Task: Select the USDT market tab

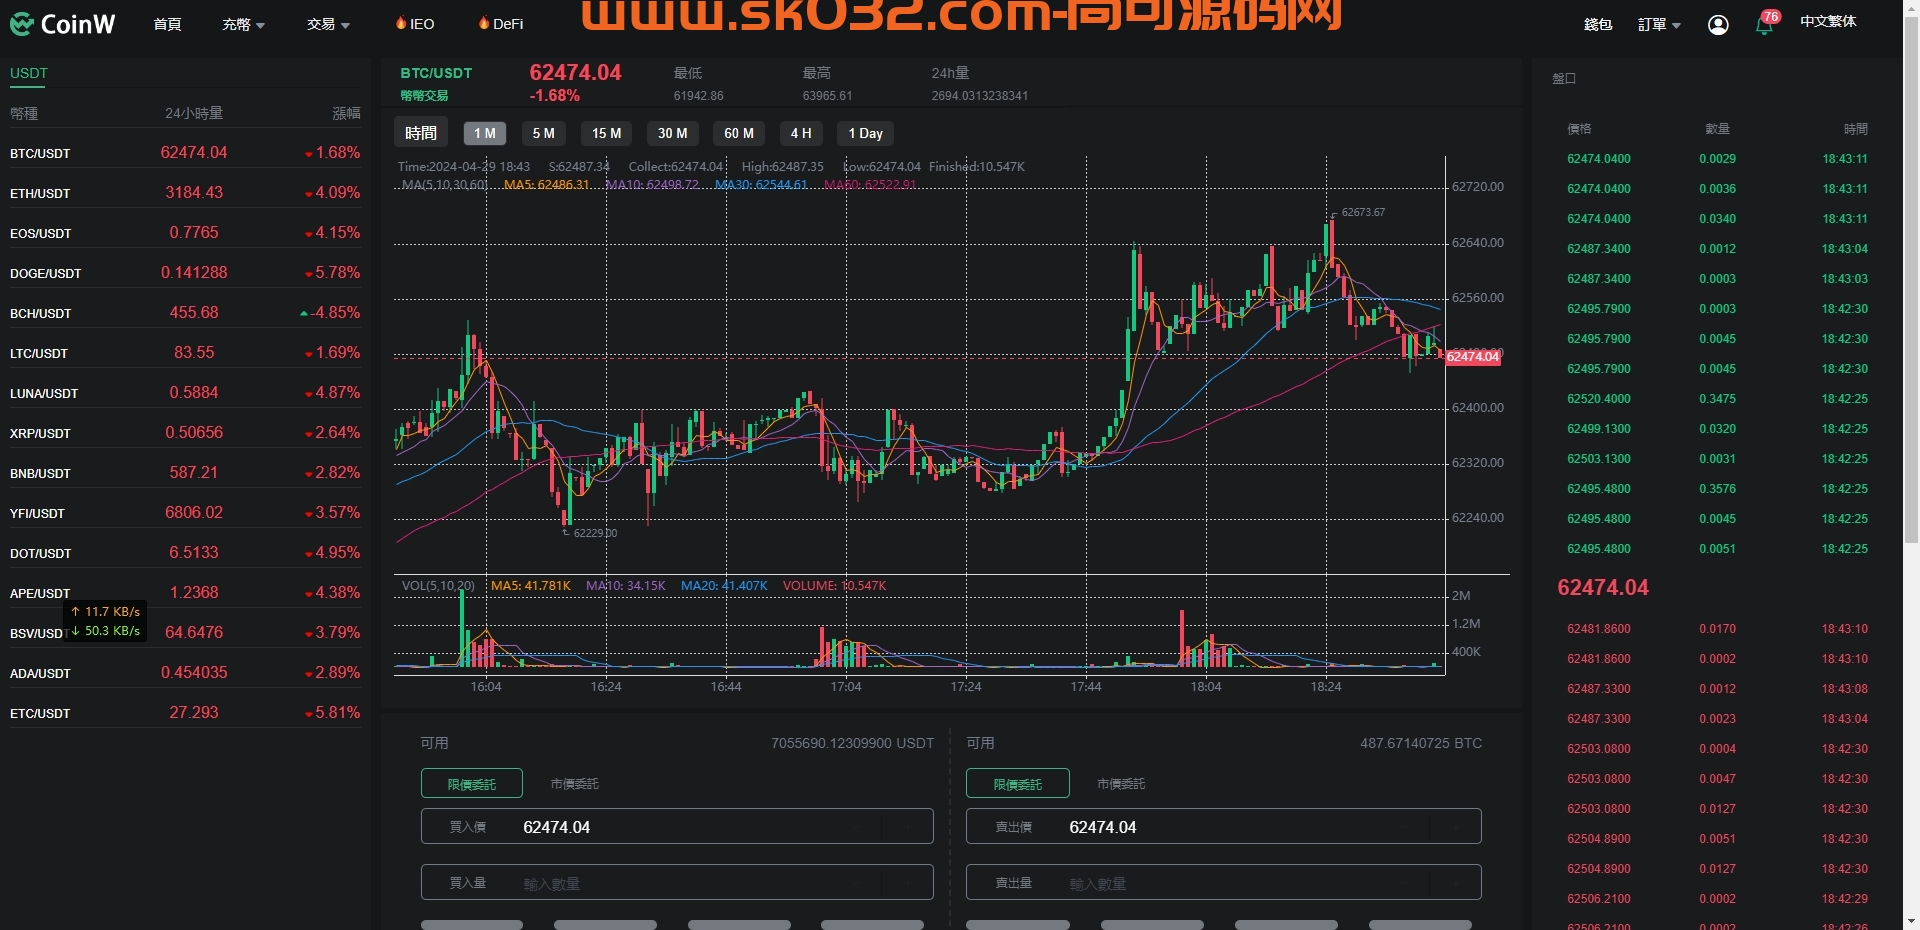Action: point(29,73)
